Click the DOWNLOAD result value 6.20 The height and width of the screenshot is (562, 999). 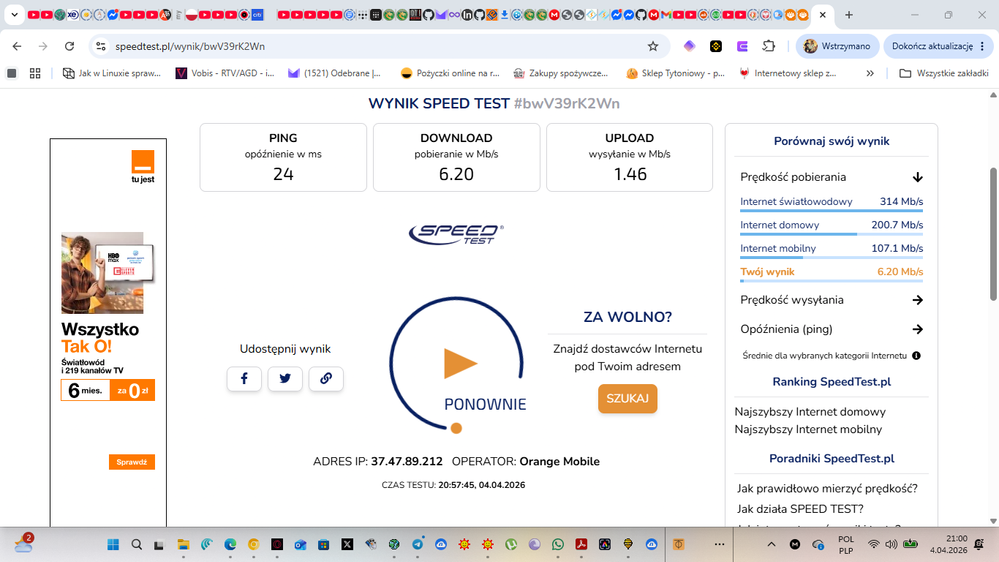[x=456, y=174]
